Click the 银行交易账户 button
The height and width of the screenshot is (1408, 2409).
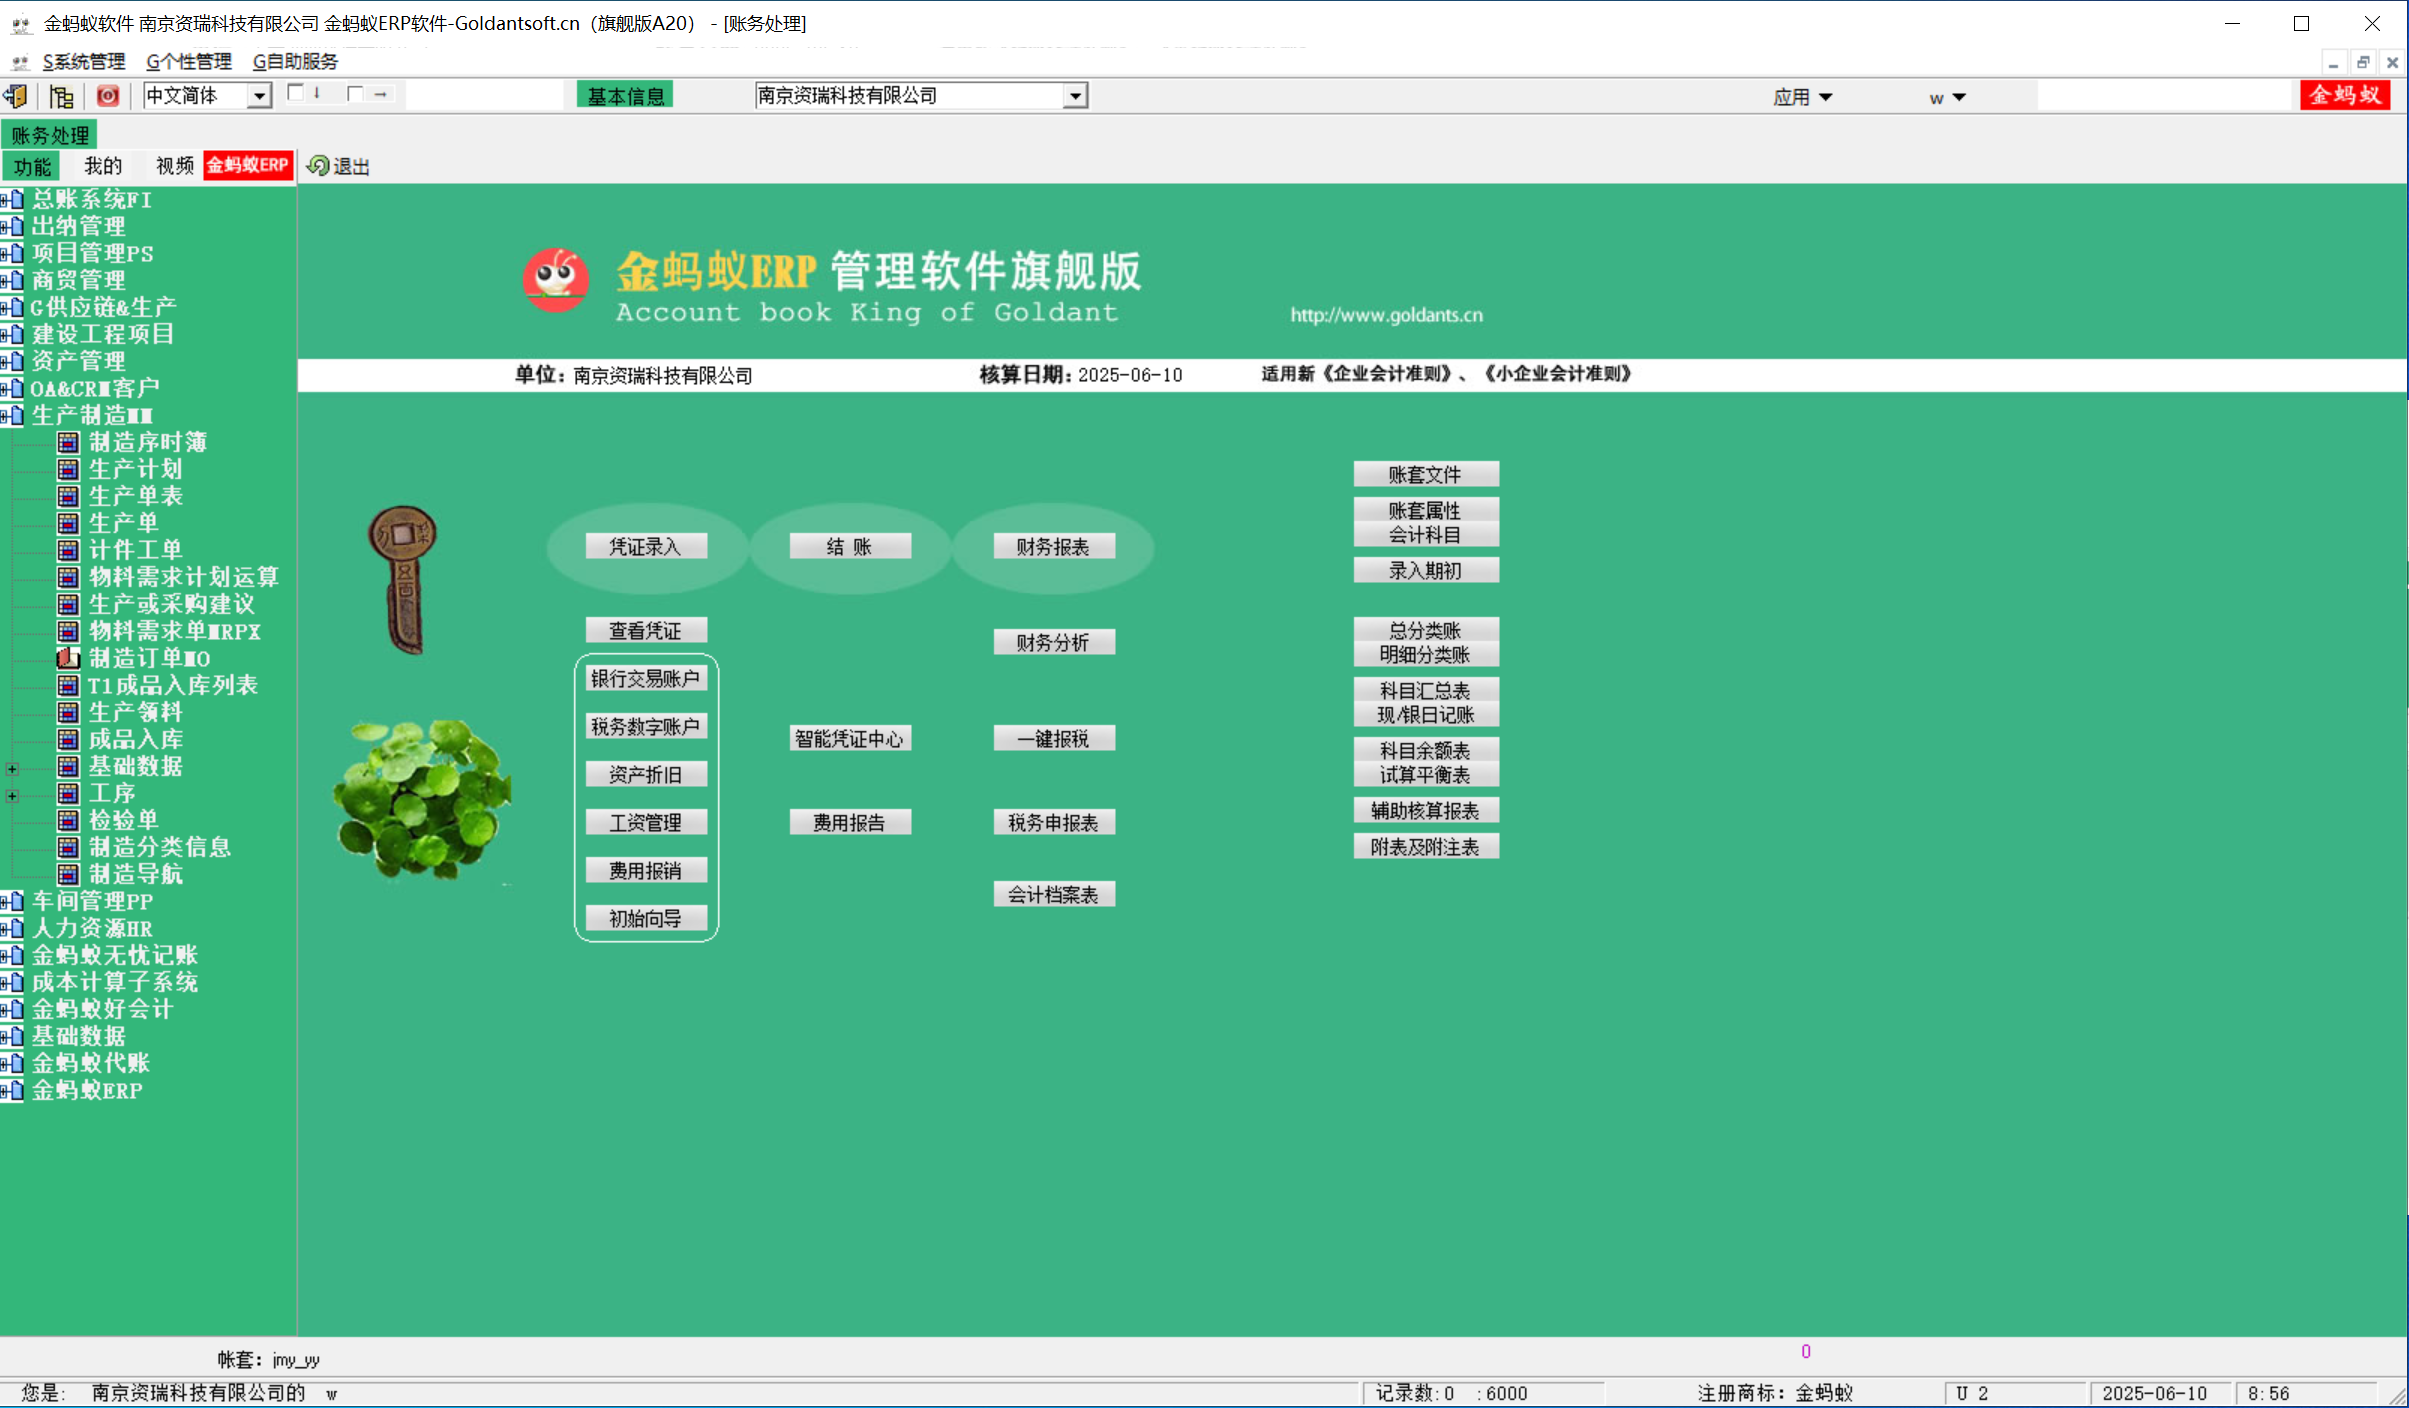[646, 678]
